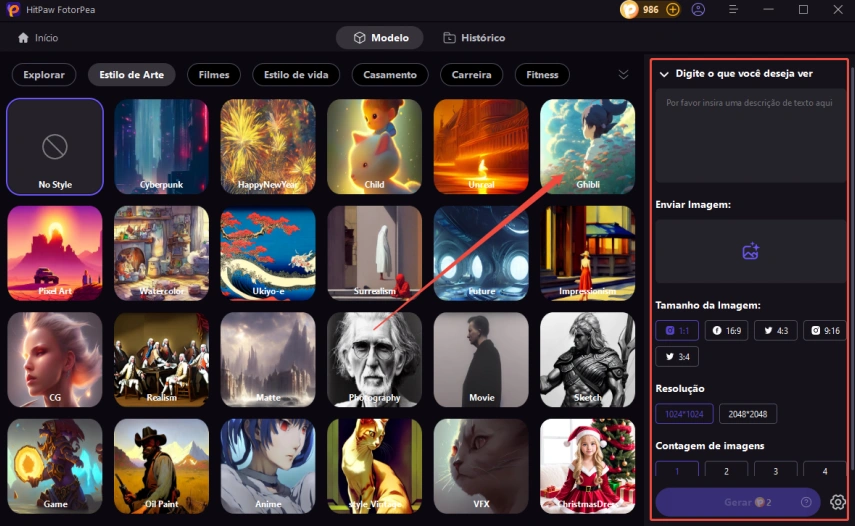
Task: Choose the Ghibli style thumbnail
Action: (x=587, y=146)
